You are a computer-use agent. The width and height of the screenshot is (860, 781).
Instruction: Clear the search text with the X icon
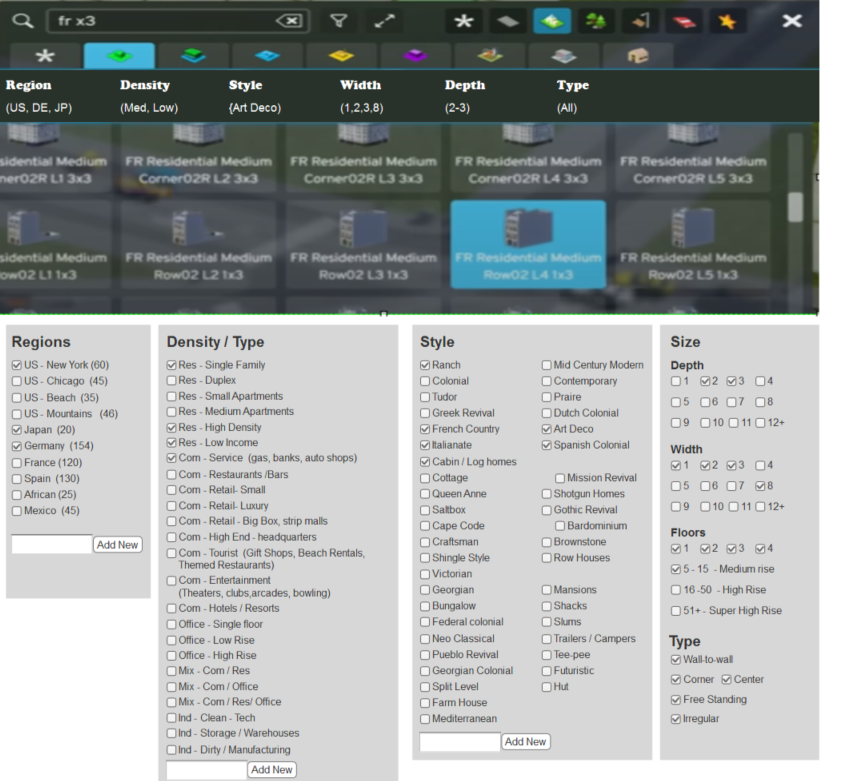[x=289, y=21]
